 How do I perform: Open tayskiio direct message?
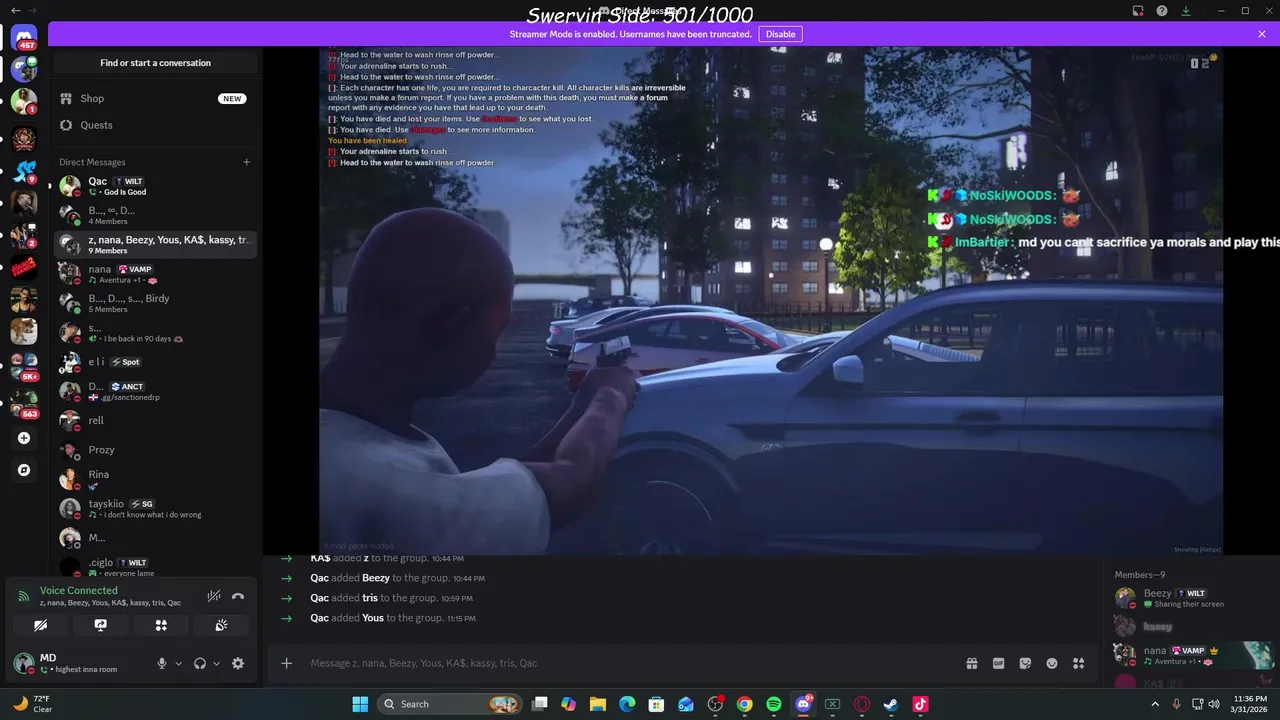point(155,508)
